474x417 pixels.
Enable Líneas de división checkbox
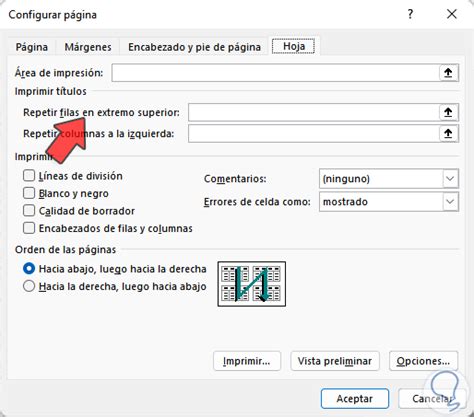29,175
